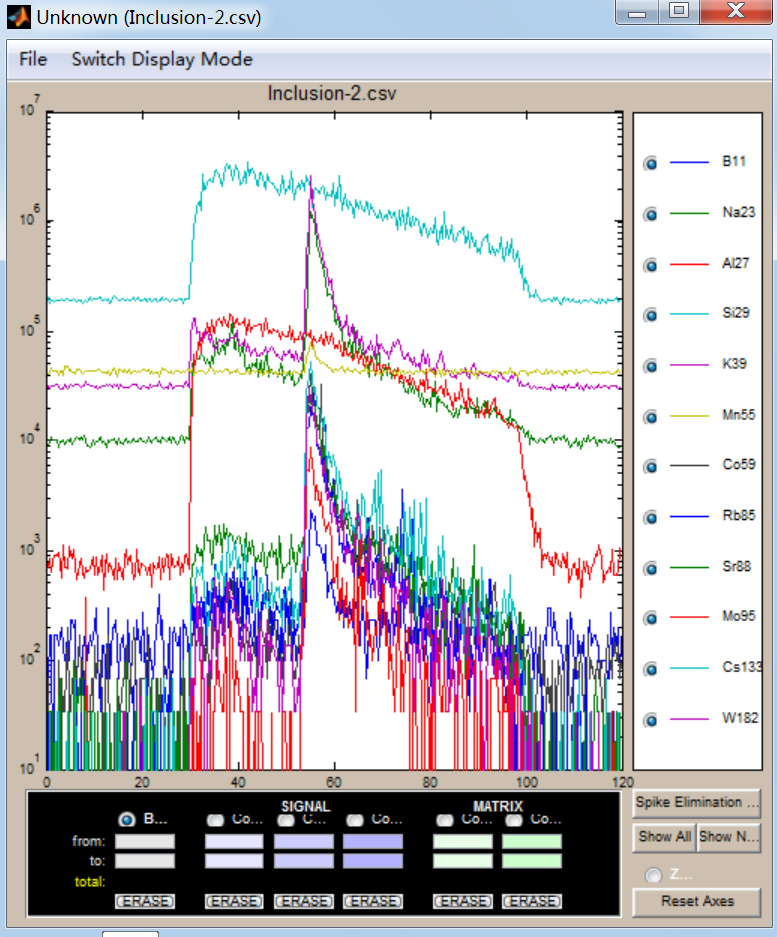The image size is (777, 937).
Task: Focus third SIGNAL column 'to' field
Action: pyautogui.click(x=373, y=861)
